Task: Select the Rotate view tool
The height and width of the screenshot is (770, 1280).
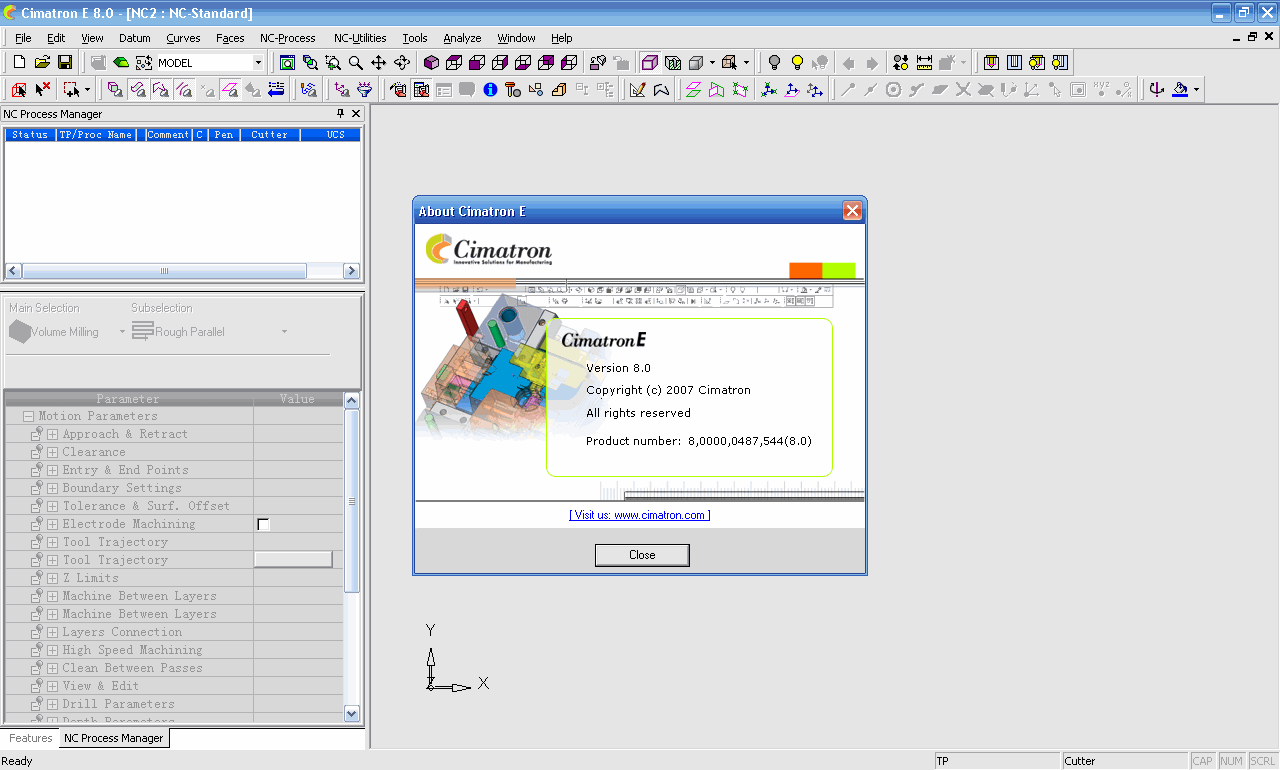Action: (402, 62)
